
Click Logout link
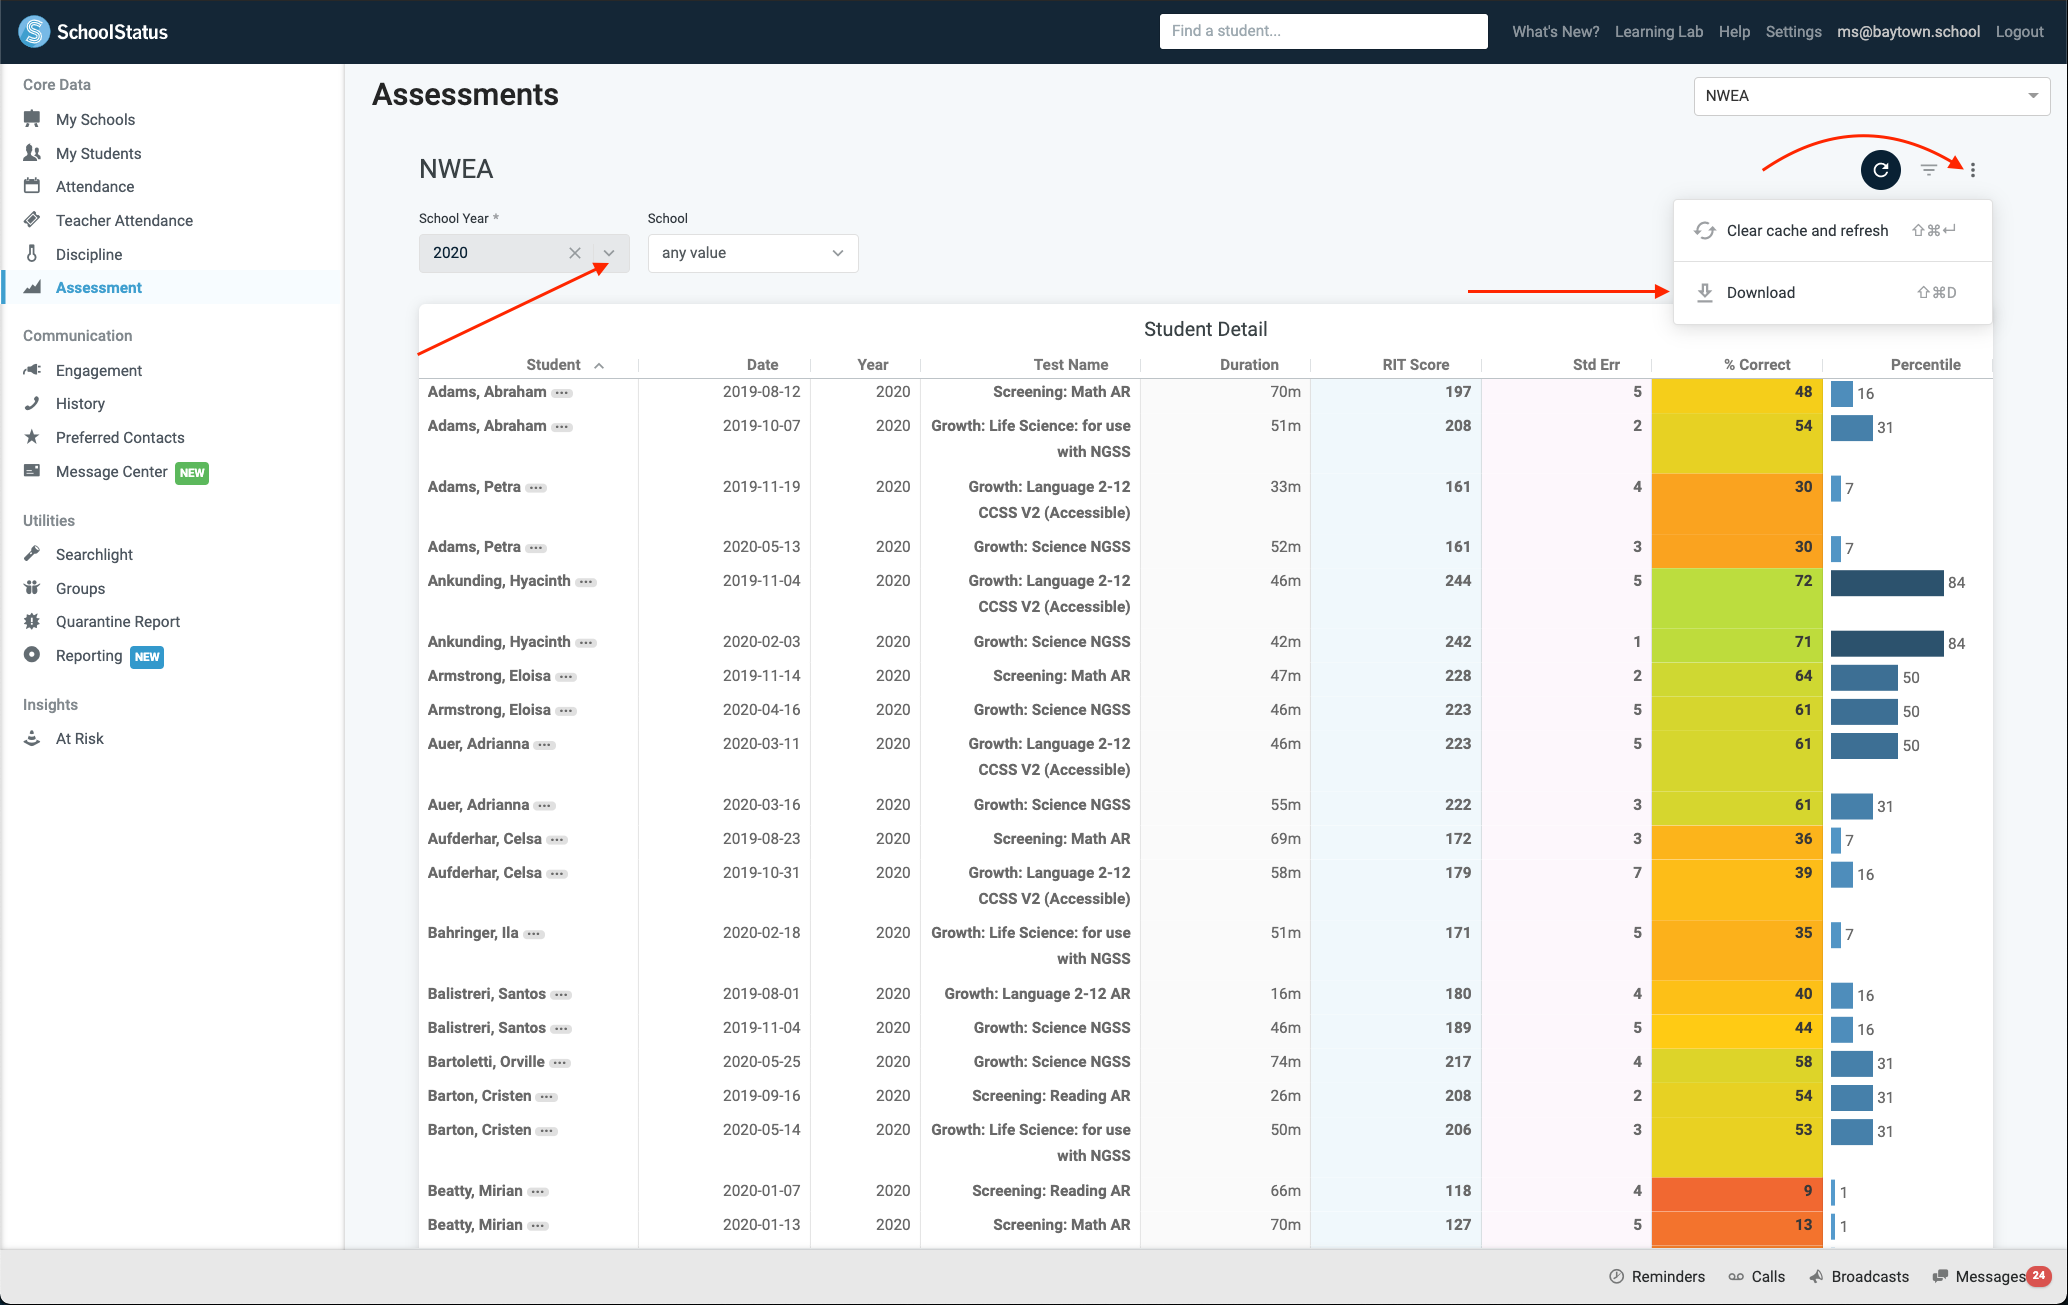(2019, 32)
